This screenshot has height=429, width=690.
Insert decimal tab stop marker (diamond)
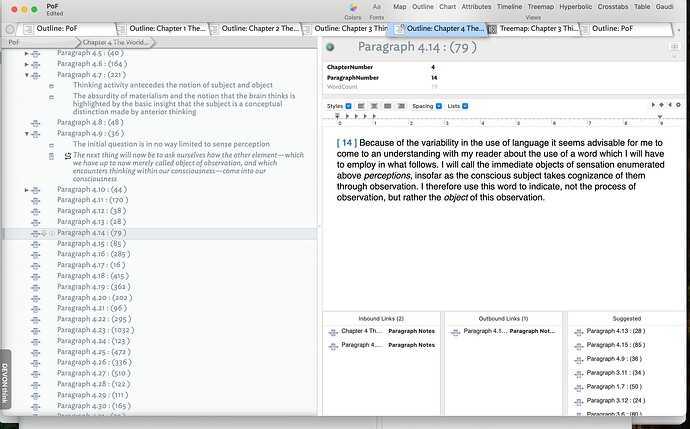tap(661, 105)
